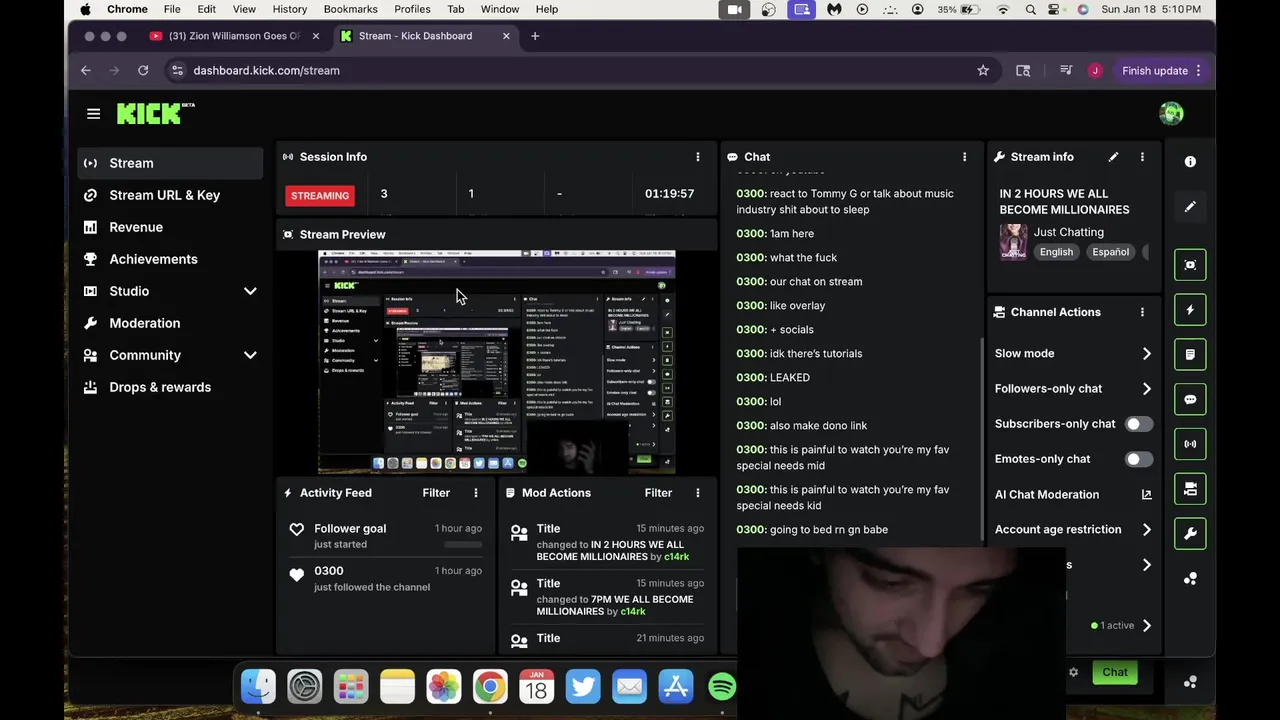Toggle Emotes-only chat switch

coord(1138,459)
